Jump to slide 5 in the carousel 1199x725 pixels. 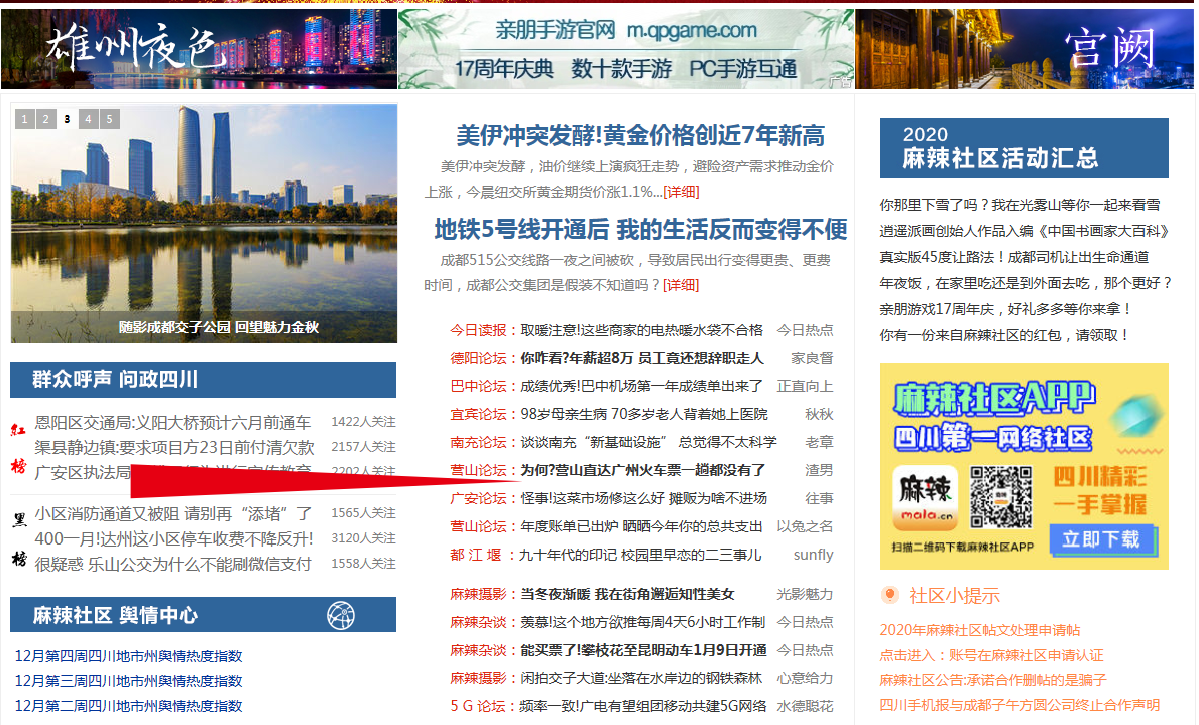(110, 119)
